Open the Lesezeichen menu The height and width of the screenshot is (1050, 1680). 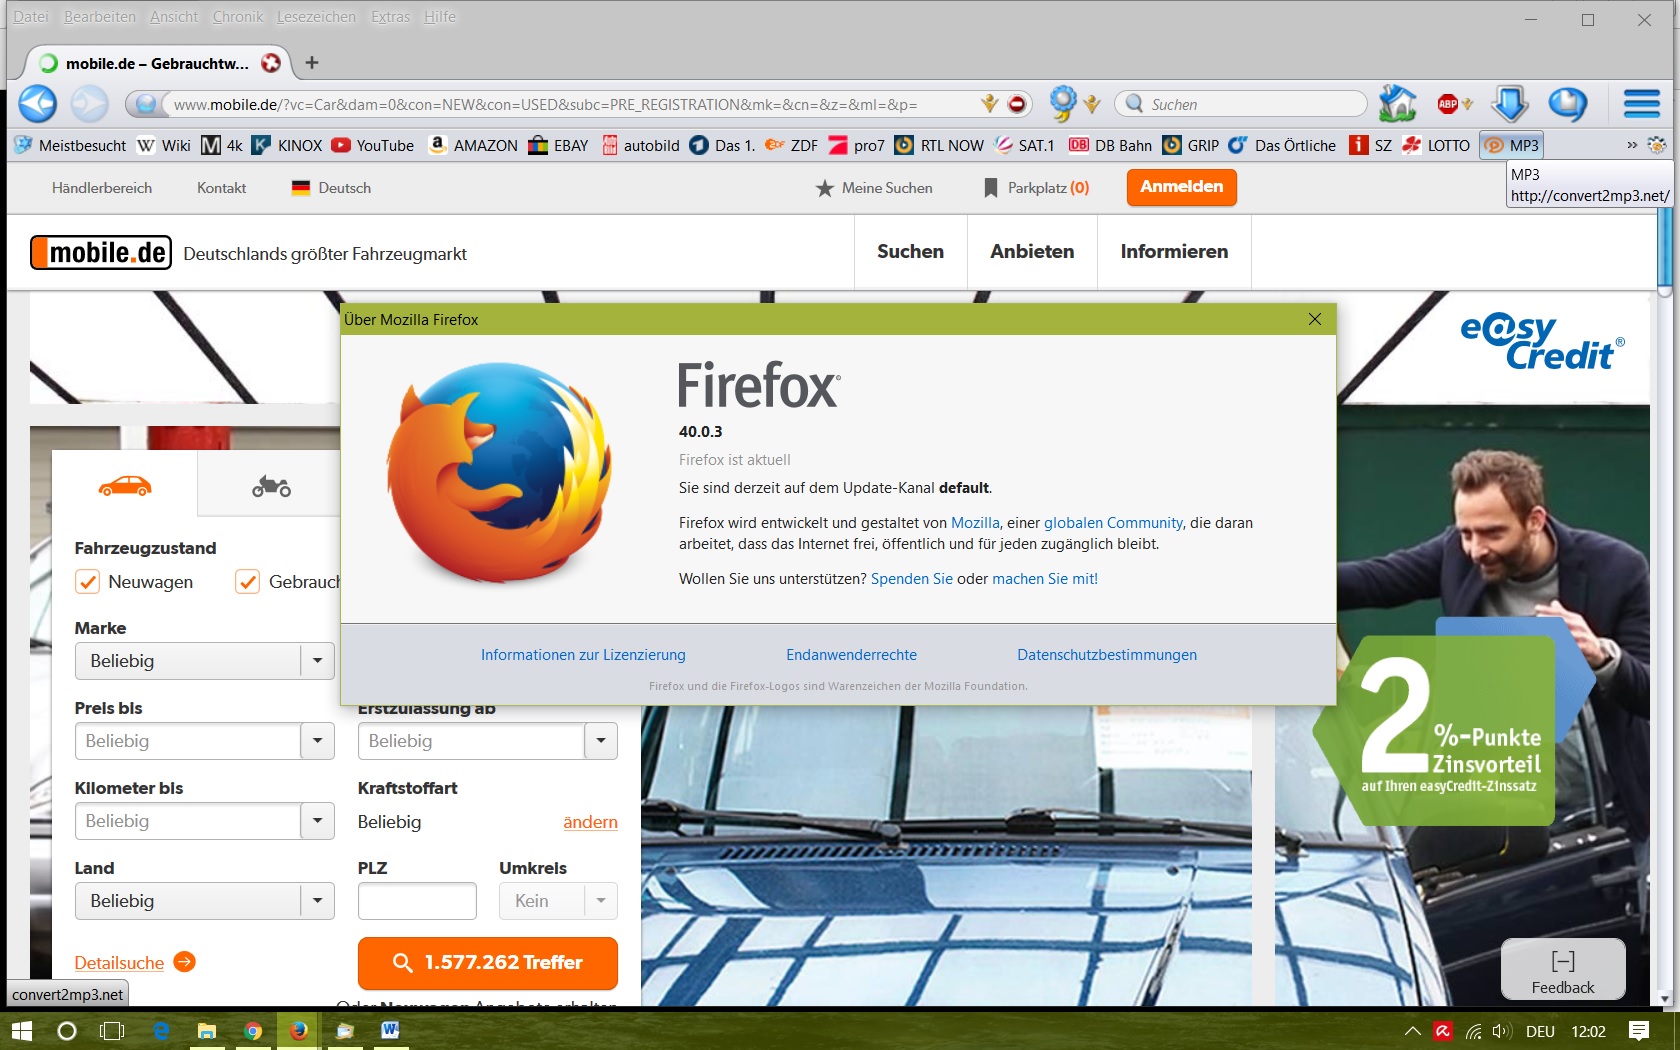[316, 17]
